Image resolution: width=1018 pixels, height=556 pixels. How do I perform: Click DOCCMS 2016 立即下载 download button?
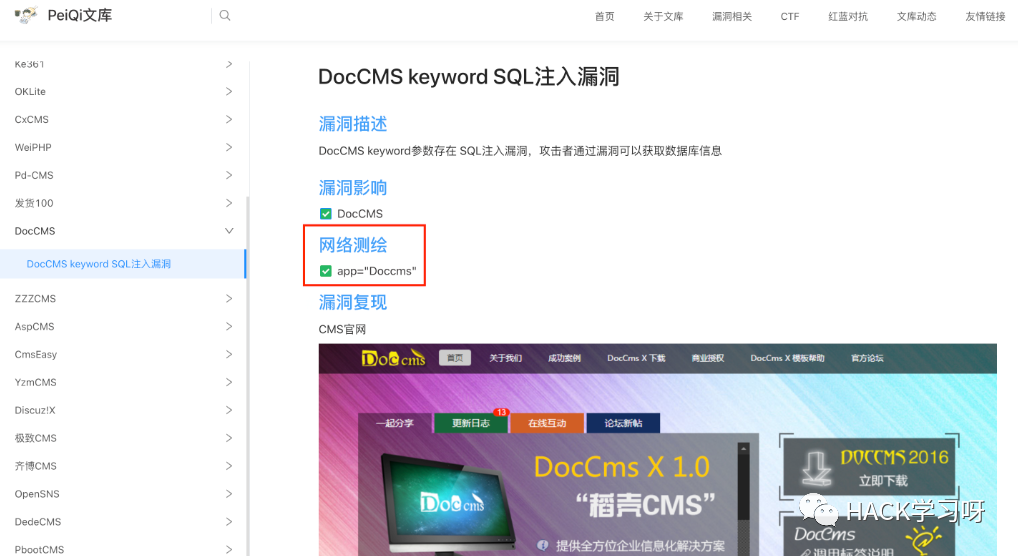[x=869, y=467]
